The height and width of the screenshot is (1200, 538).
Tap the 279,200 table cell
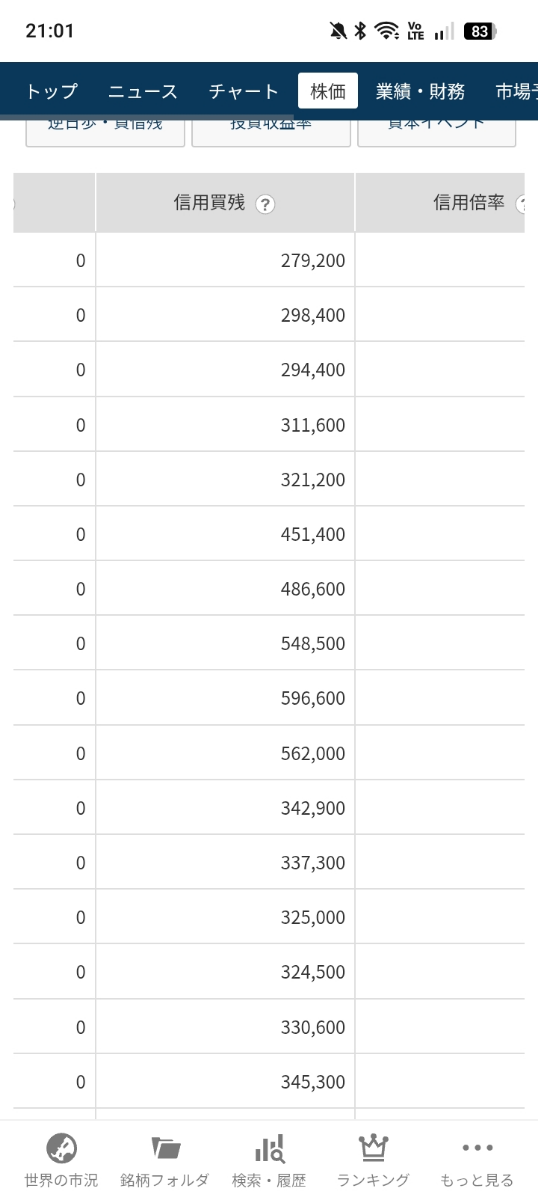[225, 260]
